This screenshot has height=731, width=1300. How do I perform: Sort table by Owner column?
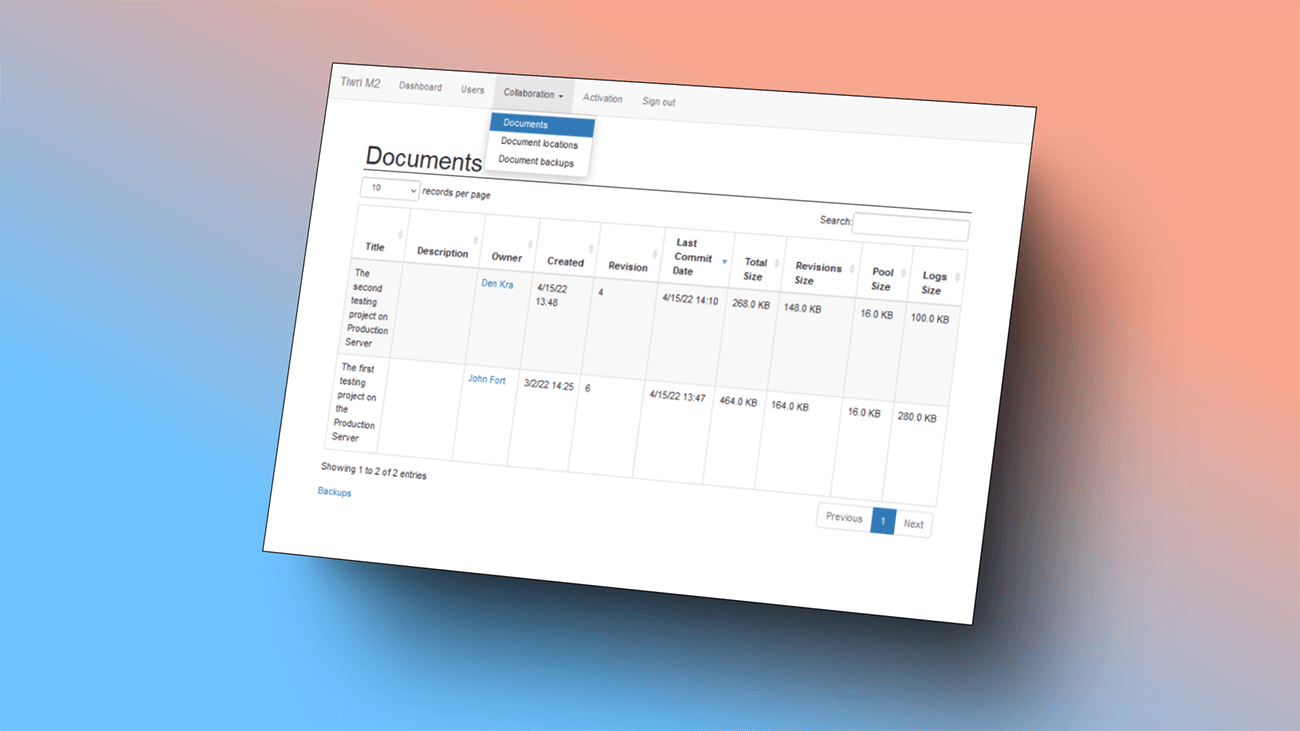[x=507, y=257]
